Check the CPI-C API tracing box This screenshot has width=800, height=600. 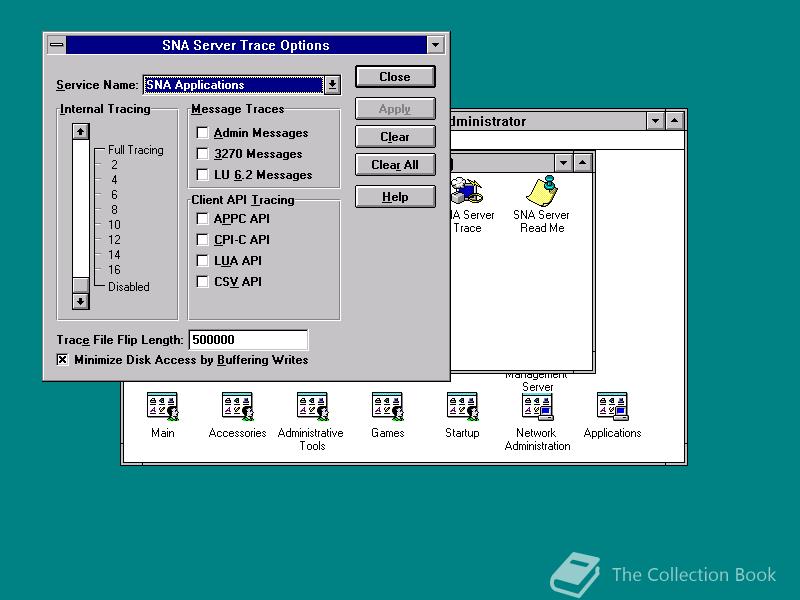pyautogui.click(x=203, y=239)
